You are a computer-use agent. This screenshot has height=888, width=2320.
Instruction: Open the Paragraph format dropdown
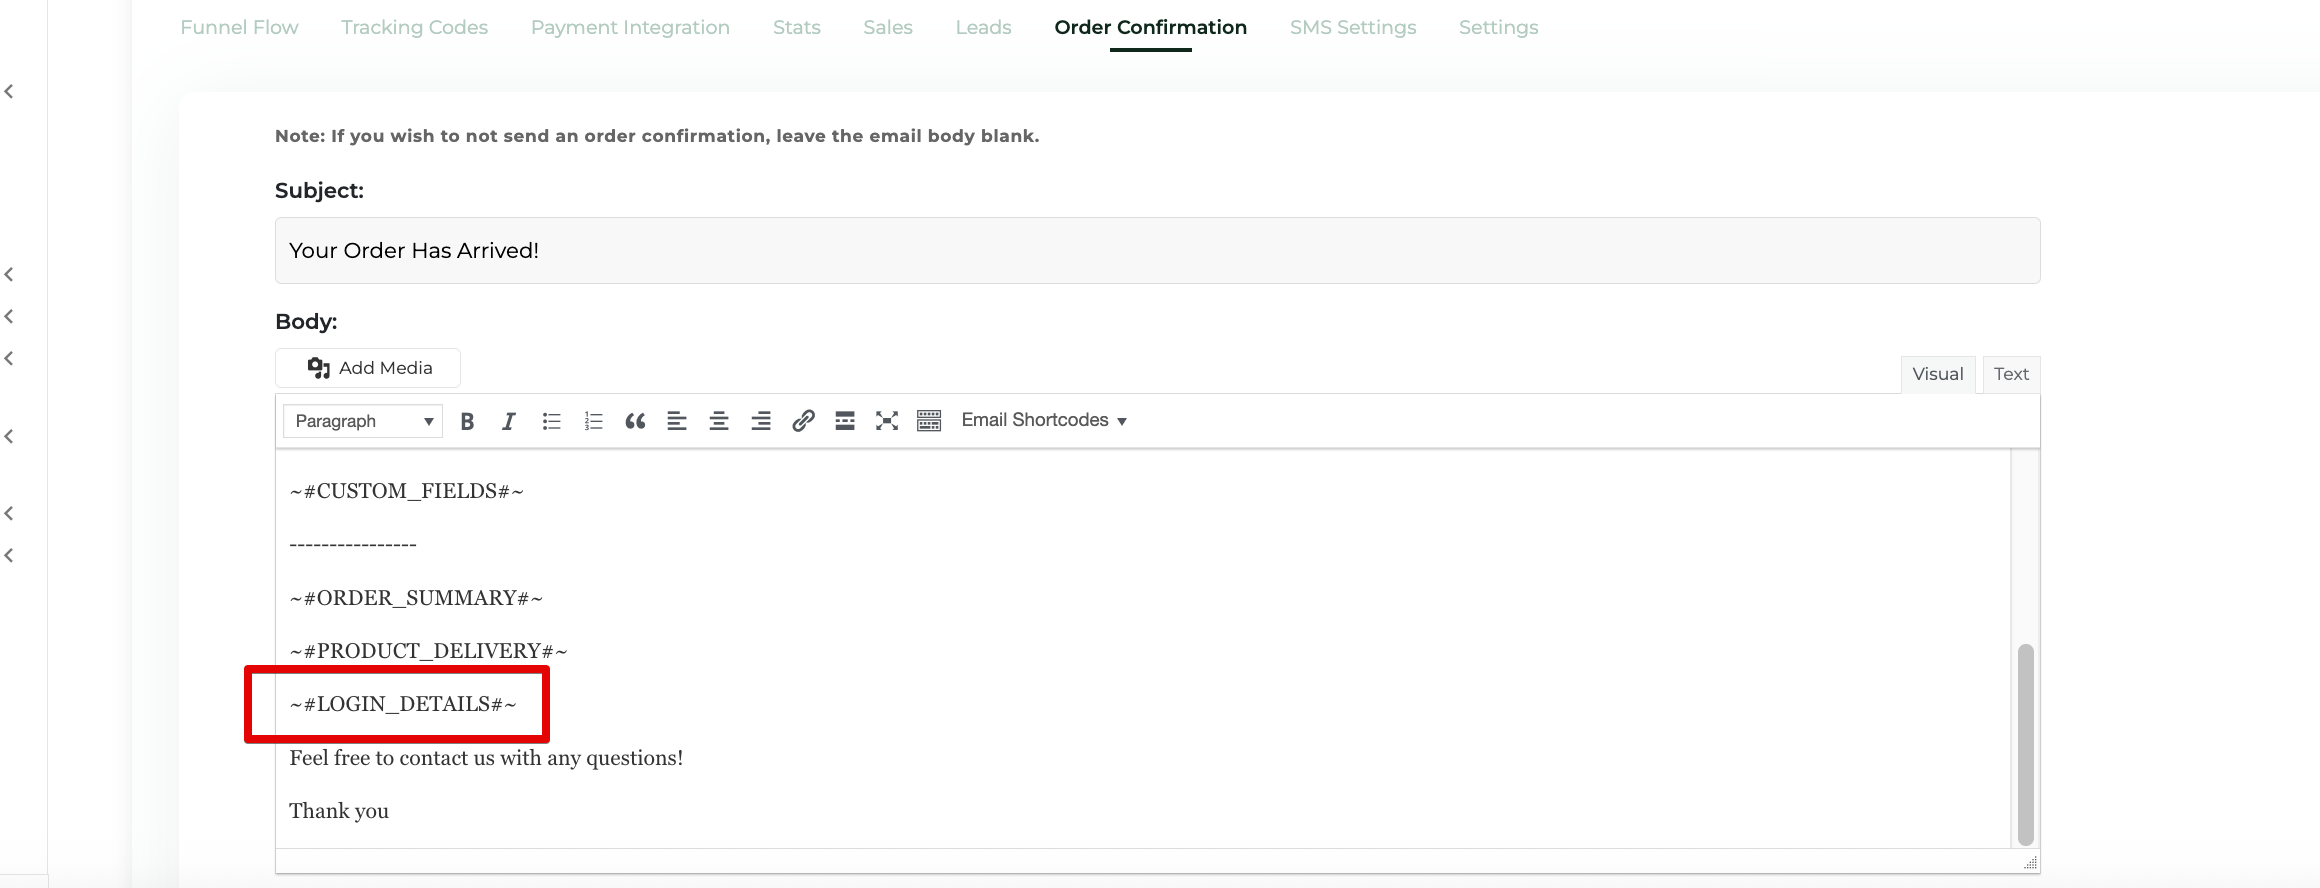point(363,421)
